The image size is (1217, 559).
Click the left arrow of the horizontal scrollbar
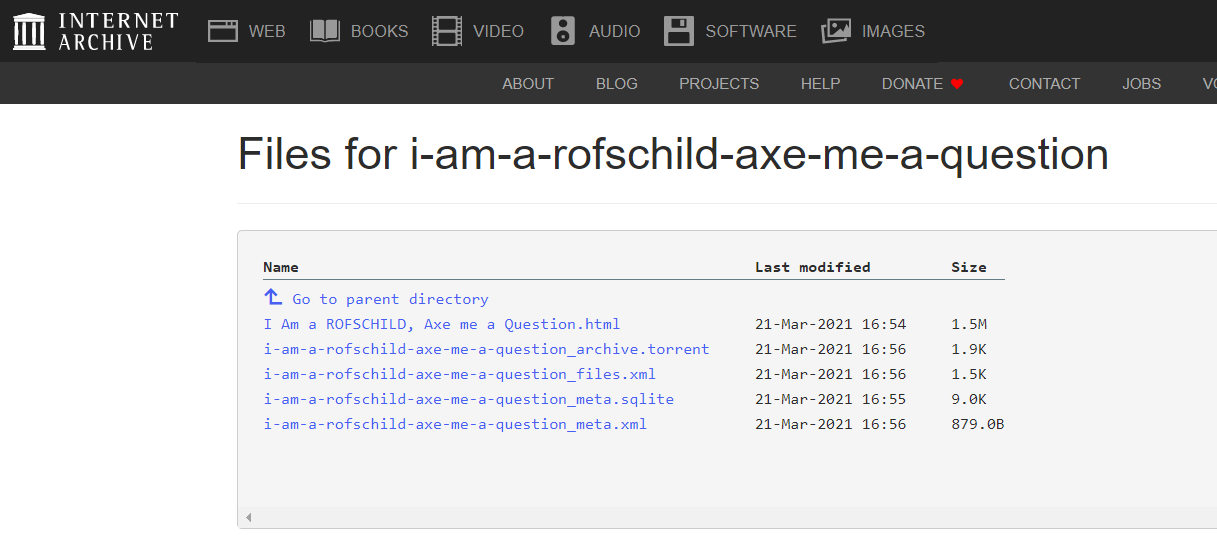pyautogui.click(x=248, y=517)
